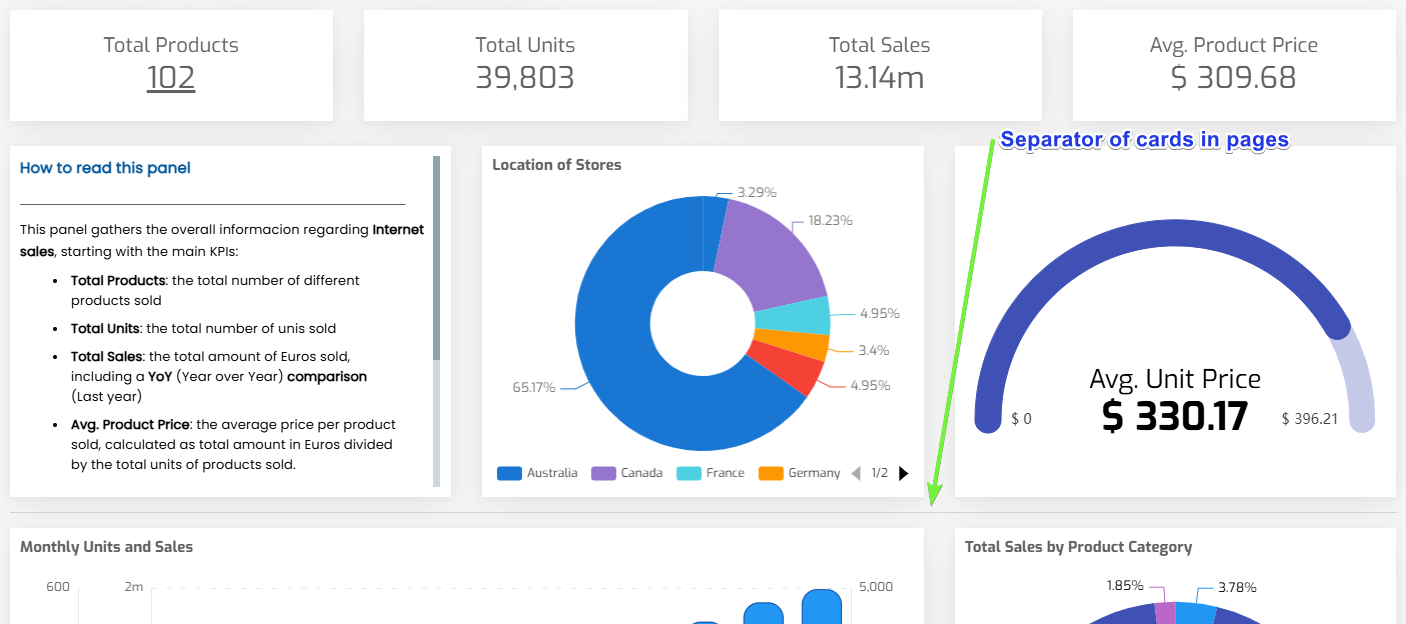The height and width of the screenshot is (624, 1406).
Task: Click the 1/2 legend page indicator
Action: point(880,473)
